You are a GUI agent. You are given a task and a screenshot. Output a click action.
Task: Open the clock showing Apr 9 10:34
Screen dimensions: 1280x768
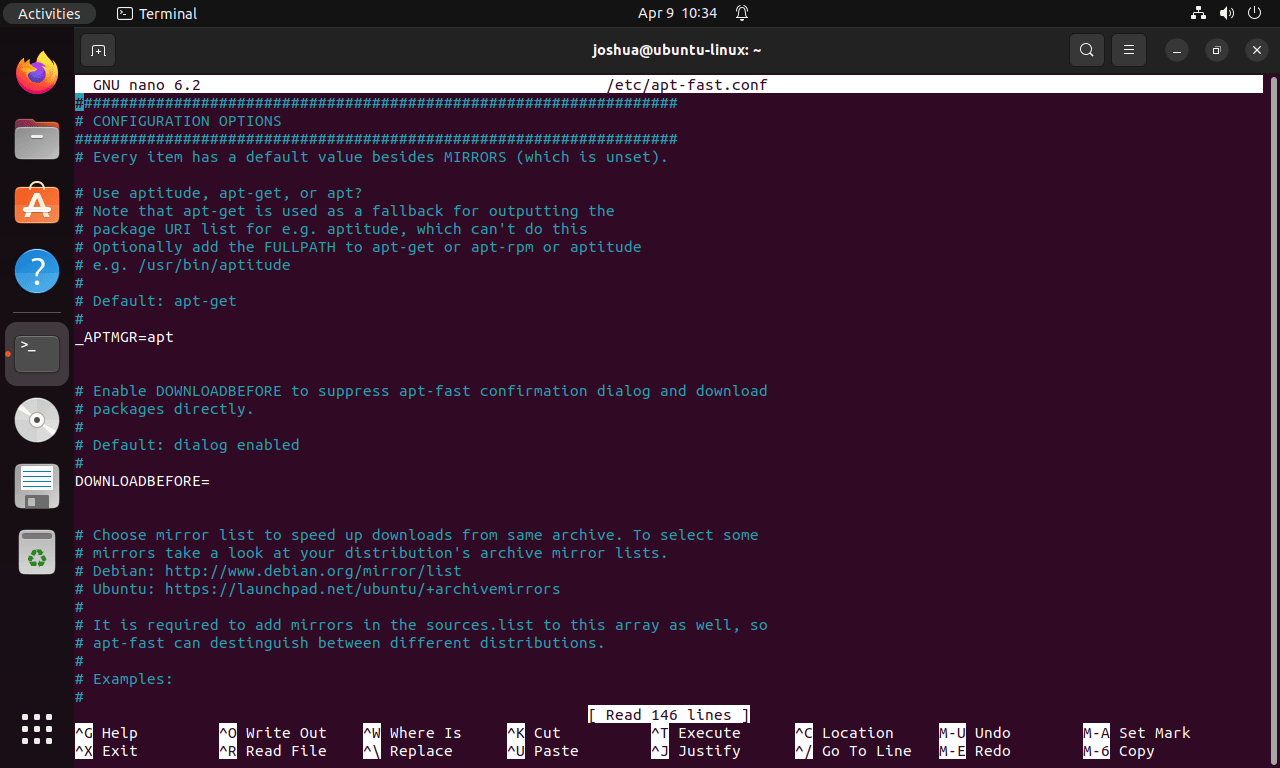(x=678, y=14)
